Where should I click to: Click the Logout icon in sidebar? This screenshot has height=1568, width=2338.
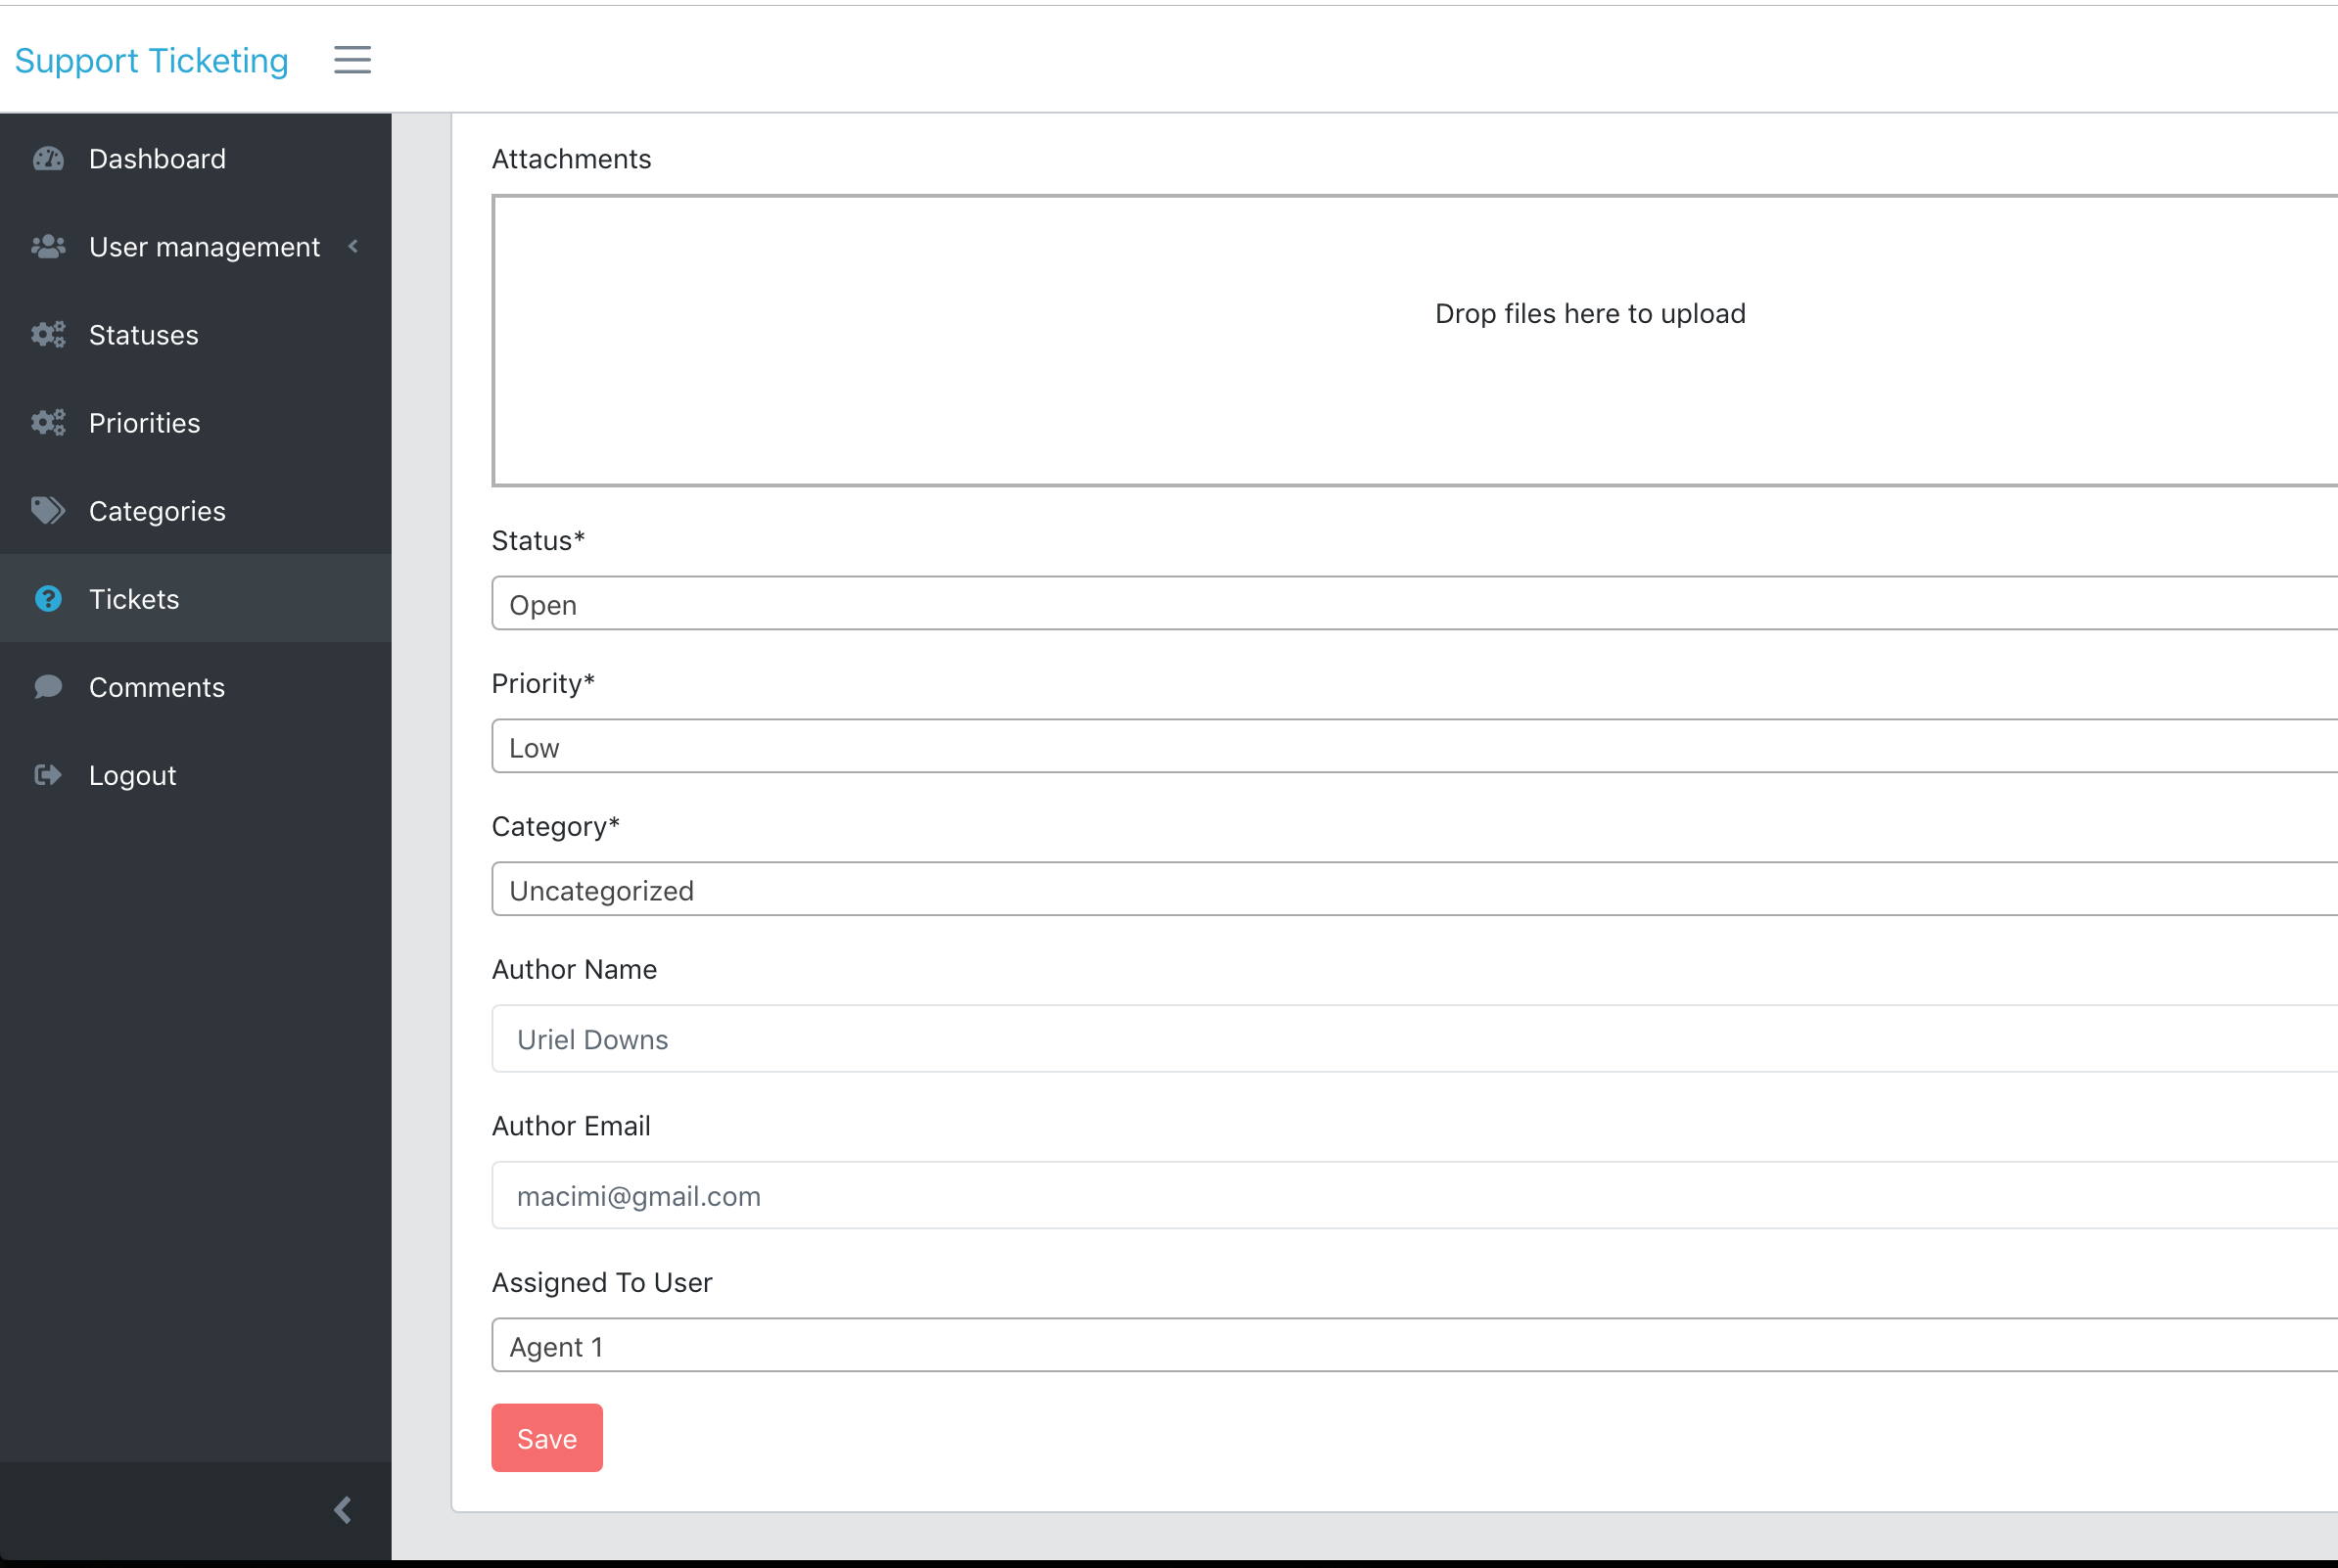pos(47,773)
